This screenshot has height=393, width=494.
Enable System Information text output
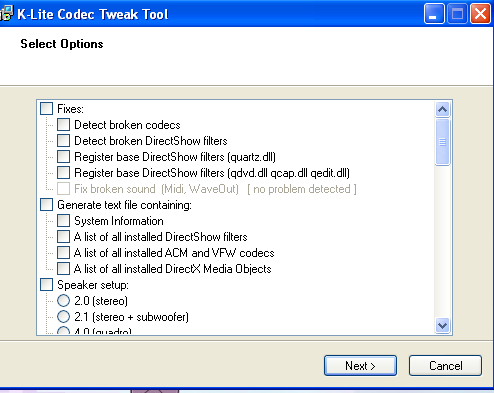pos(63,221)
